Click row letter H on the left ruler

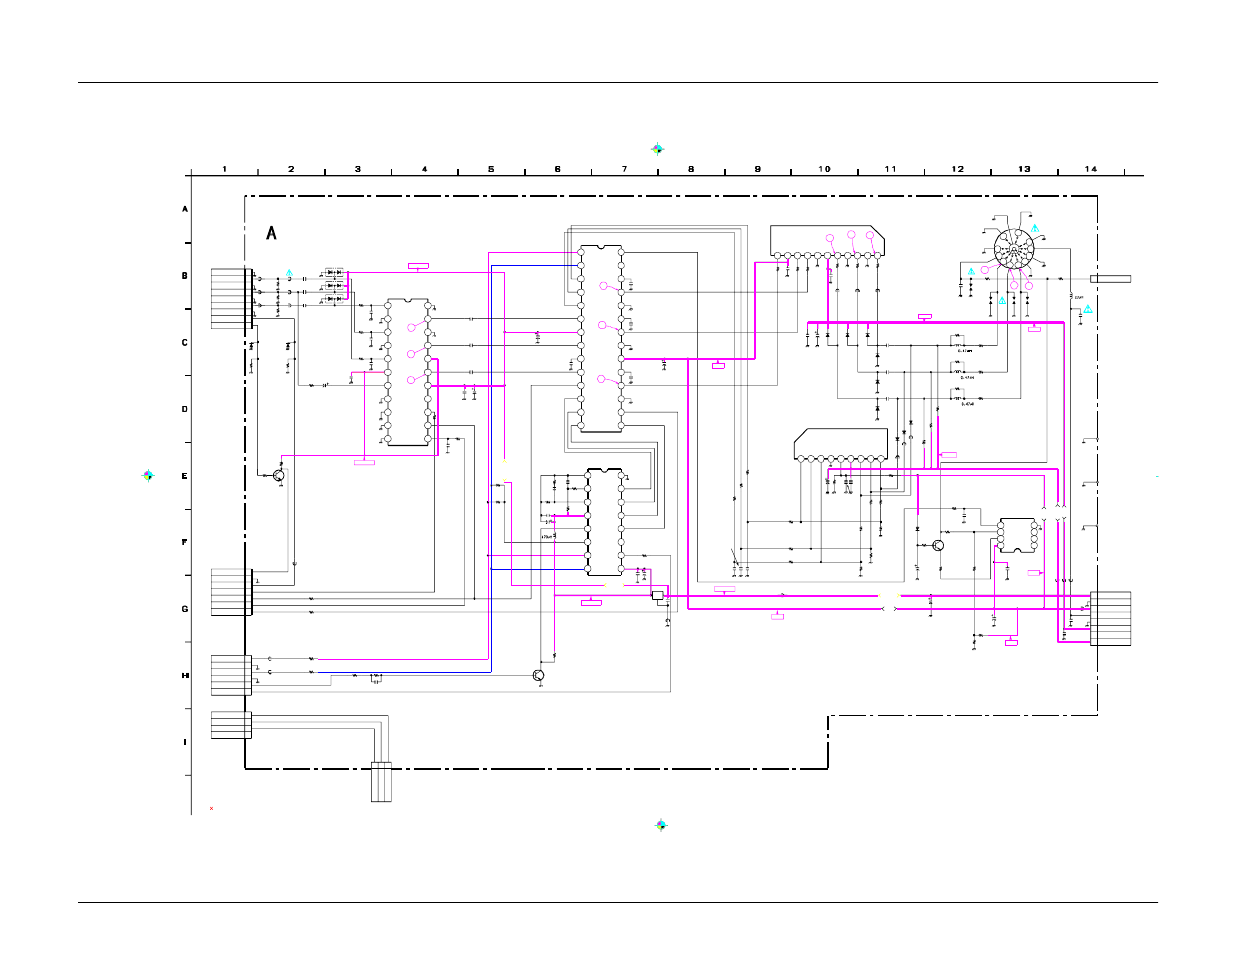[184, 676]
